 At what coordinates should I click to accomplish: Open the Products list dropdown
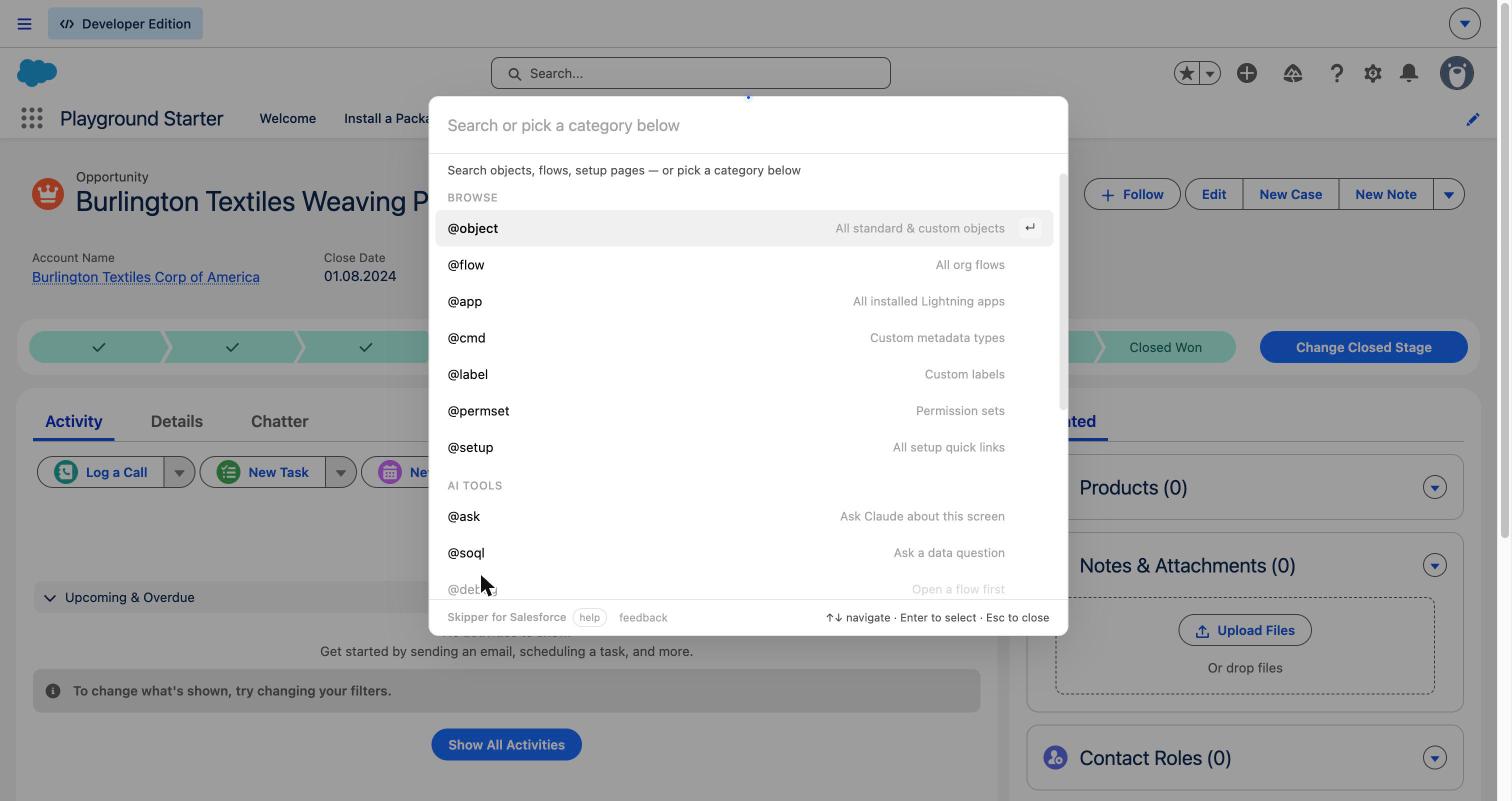coord(1435,488)
